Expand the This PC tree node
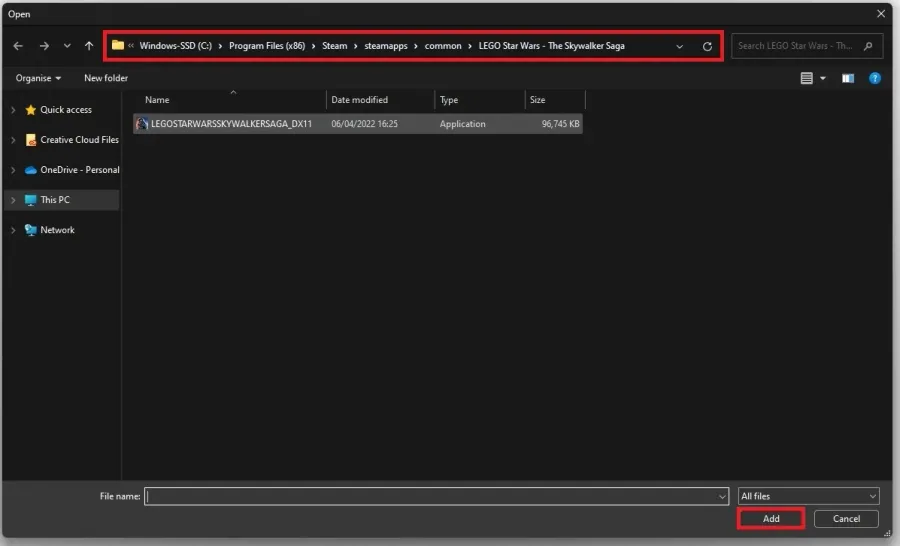 point(13,200)
